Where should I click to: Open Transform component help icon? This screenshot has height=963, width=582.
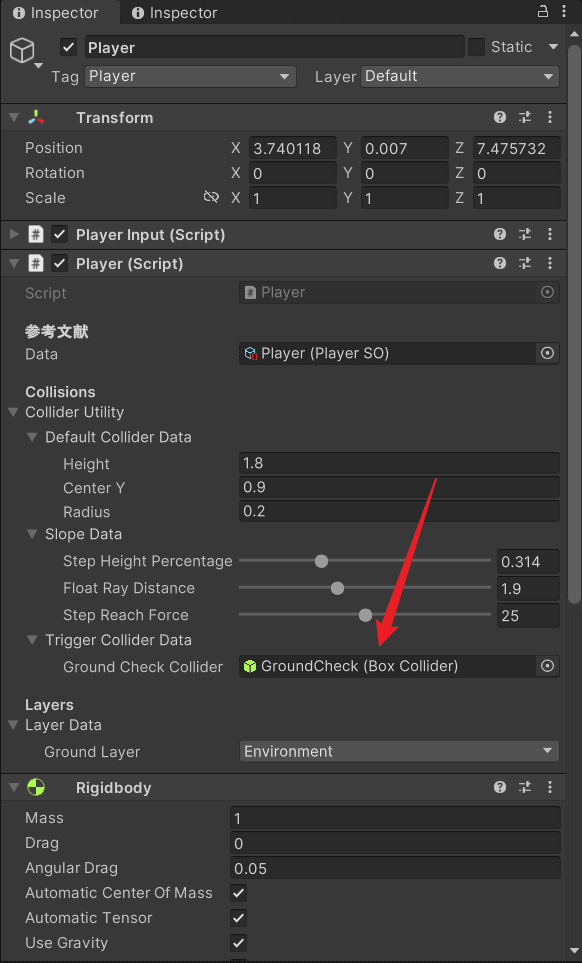[500, 117]
